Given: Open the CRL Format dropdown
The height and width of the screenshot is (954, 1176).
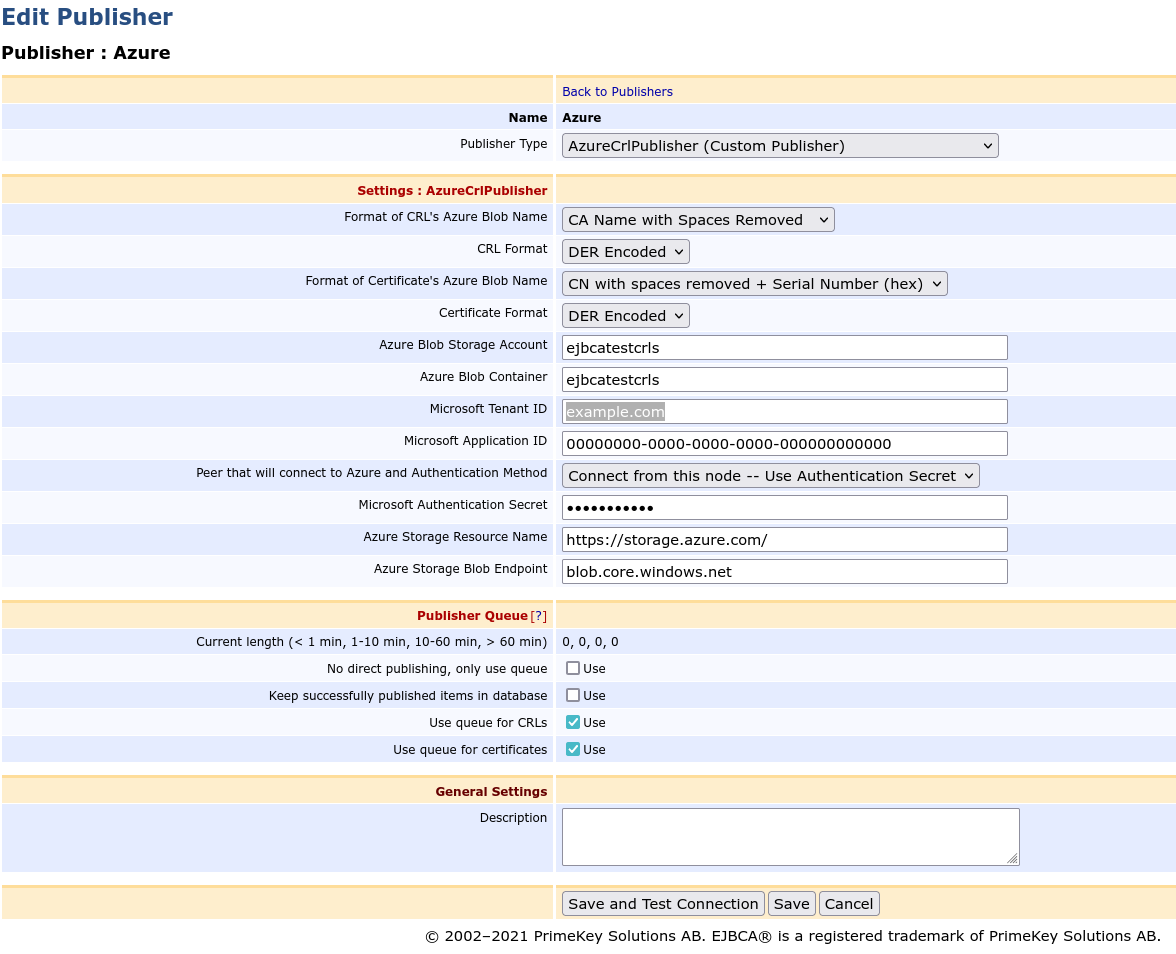Looking at the screenshot, I should point(625,251).
